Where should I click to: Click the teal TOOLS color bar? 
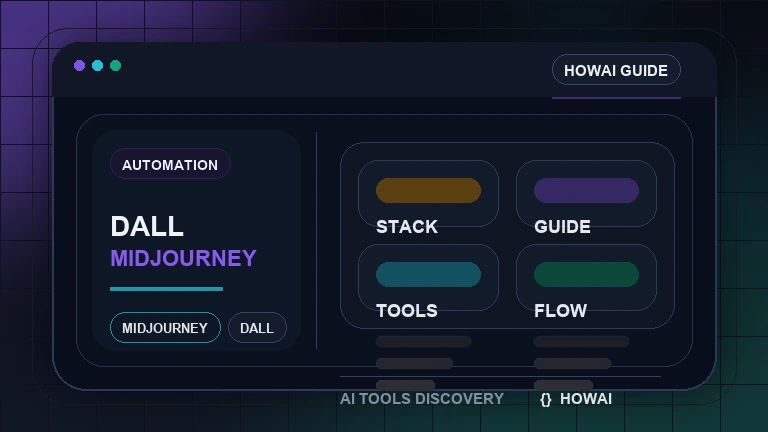coord(429,274)
